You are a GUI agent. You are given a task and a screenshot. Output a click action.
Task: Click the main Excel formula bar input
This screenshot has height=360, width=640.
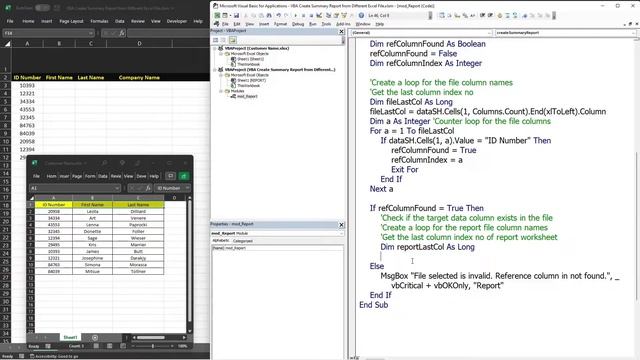tap(168, 33)
